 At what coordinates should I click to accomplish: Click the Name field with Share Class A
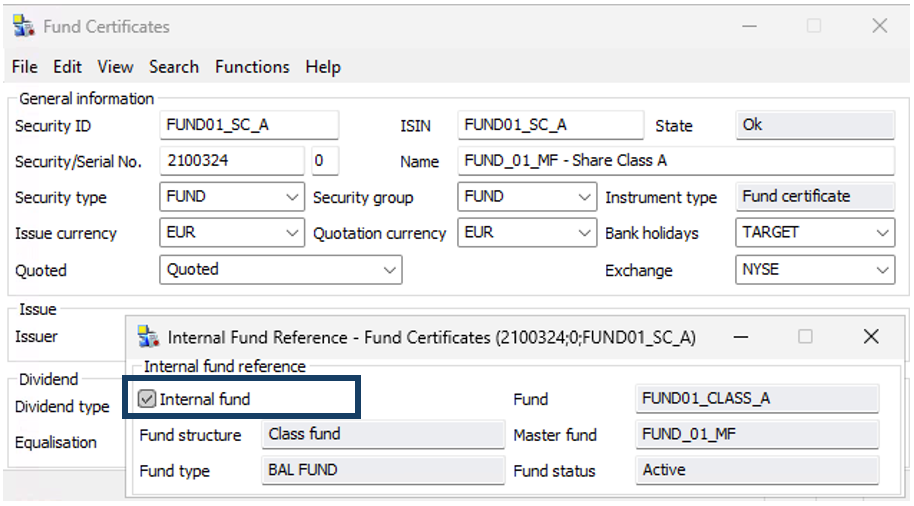click(x=676, y=161)
